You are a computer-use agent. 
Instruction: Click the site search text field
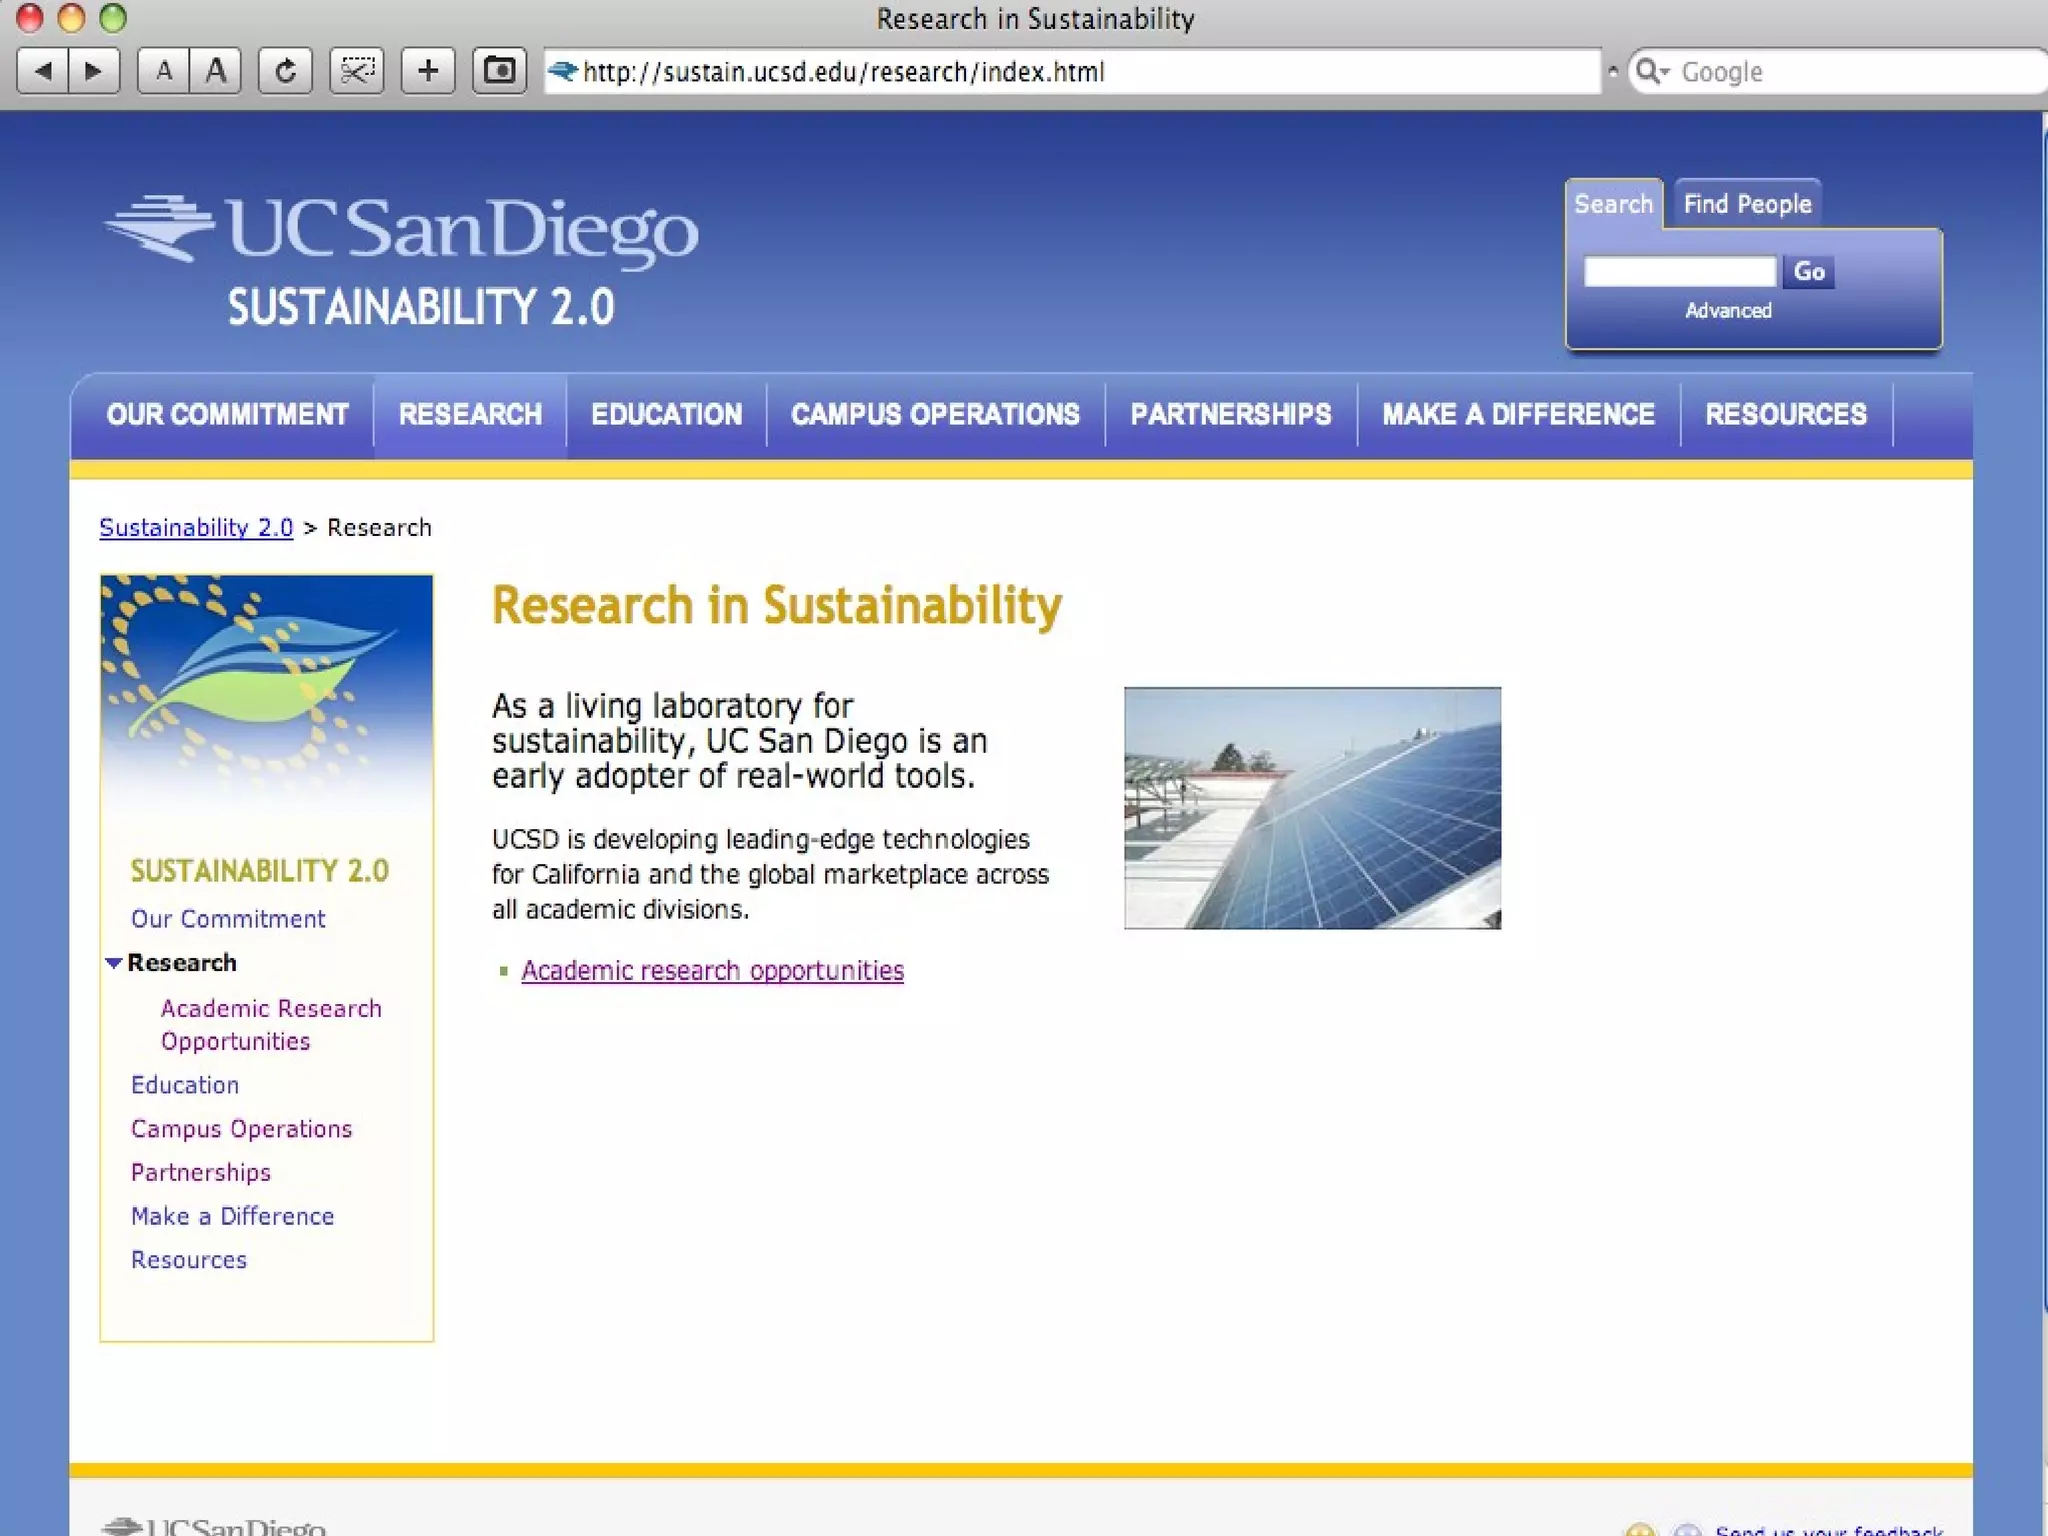(1679, 272)
